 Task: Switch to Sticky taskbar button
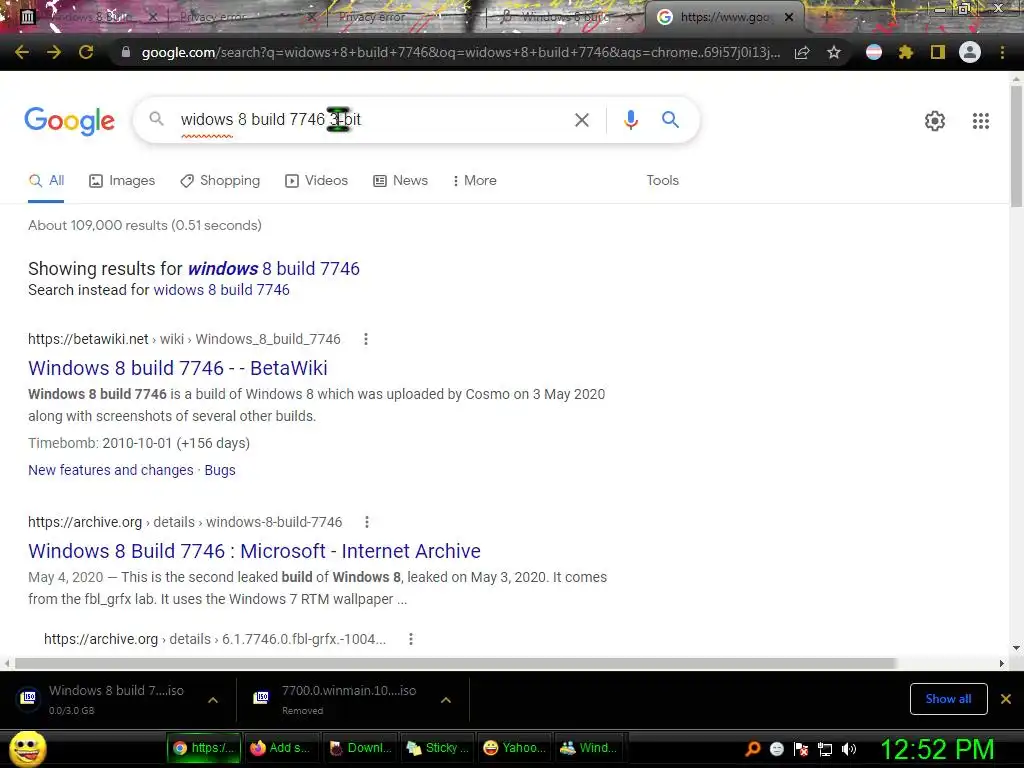point(438,748)
